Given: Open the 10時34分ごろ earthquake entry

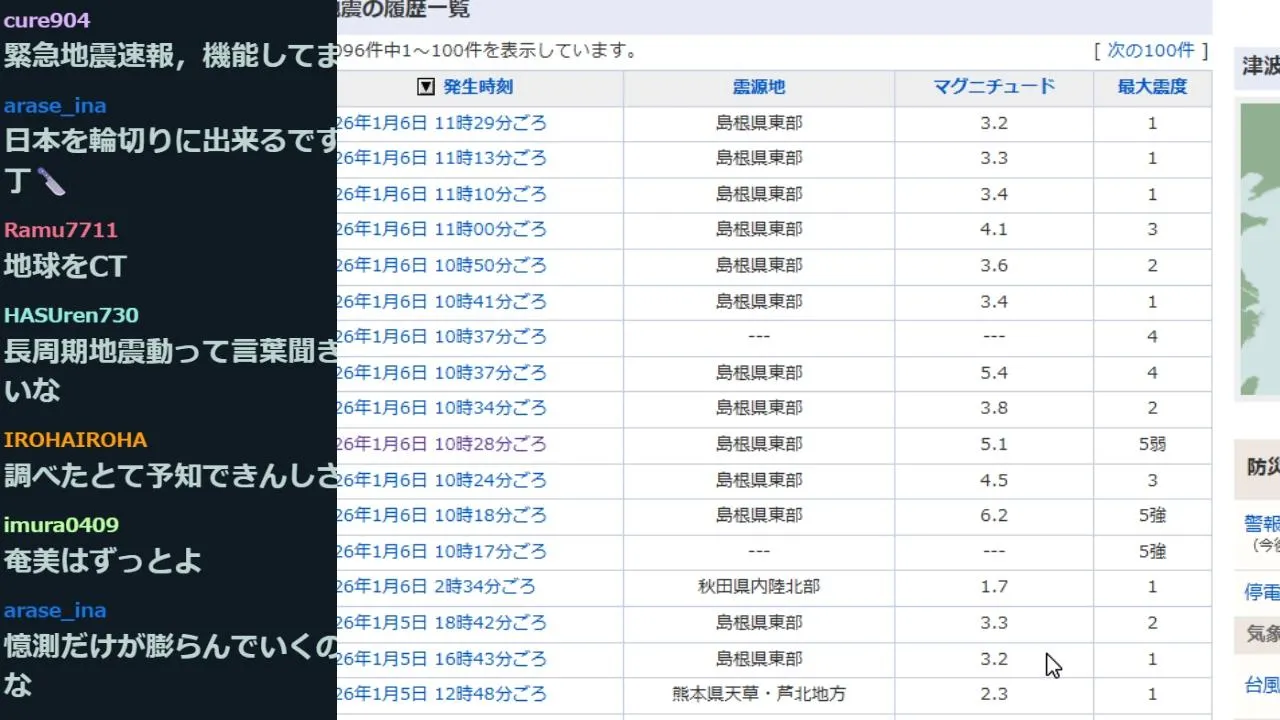Looking at the screenshot, I should 442,408.
